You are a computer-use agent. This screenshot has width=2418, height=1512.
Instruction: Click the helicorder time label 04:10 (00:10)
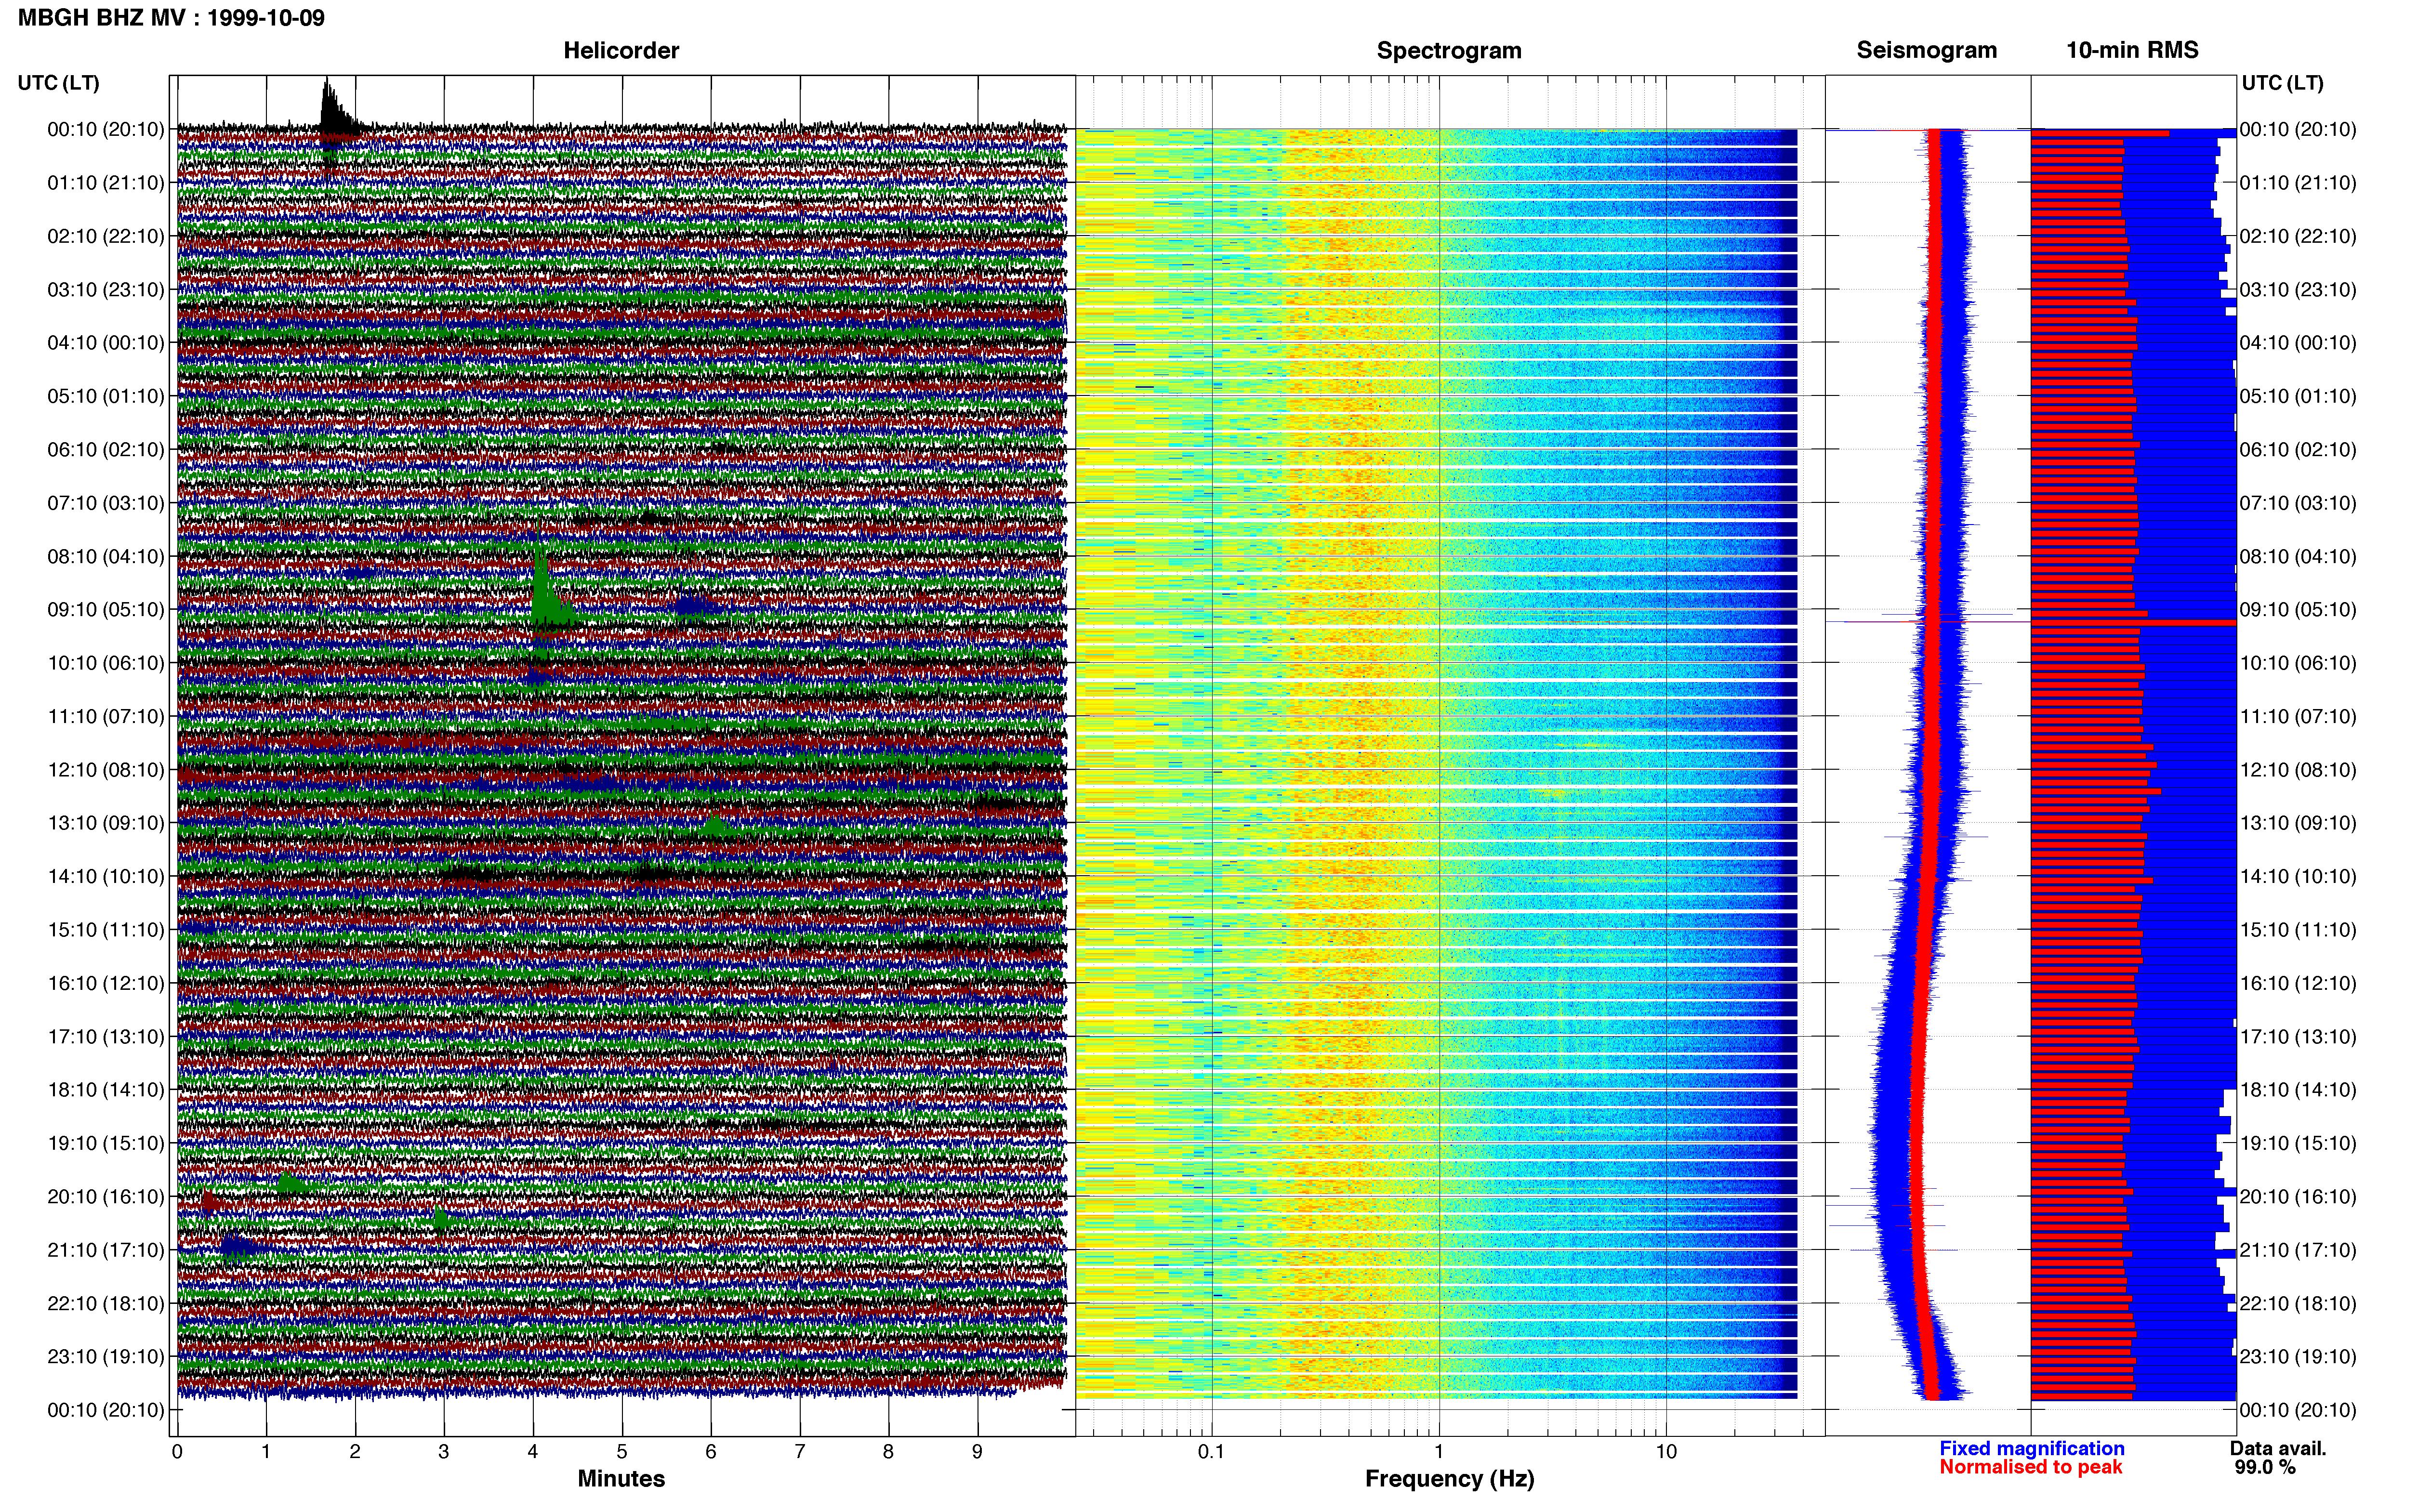pyautogui.click(x=106, y=343)
